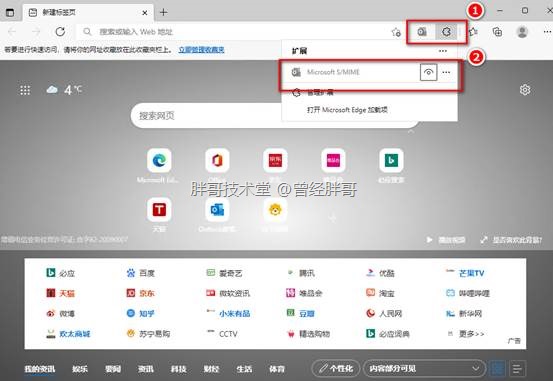Click the Personalize (个性化) button

point(335,369)
